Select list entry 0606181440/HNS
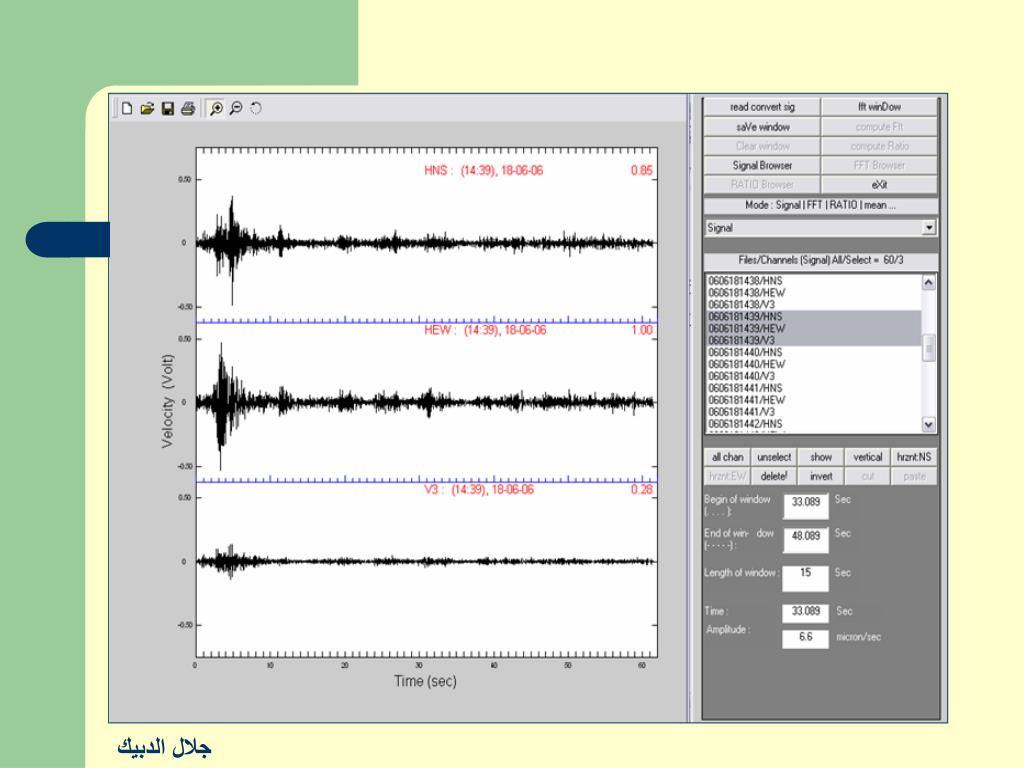Image resolution: width=1024 pixels, height=768 pixels. point(813,352)
